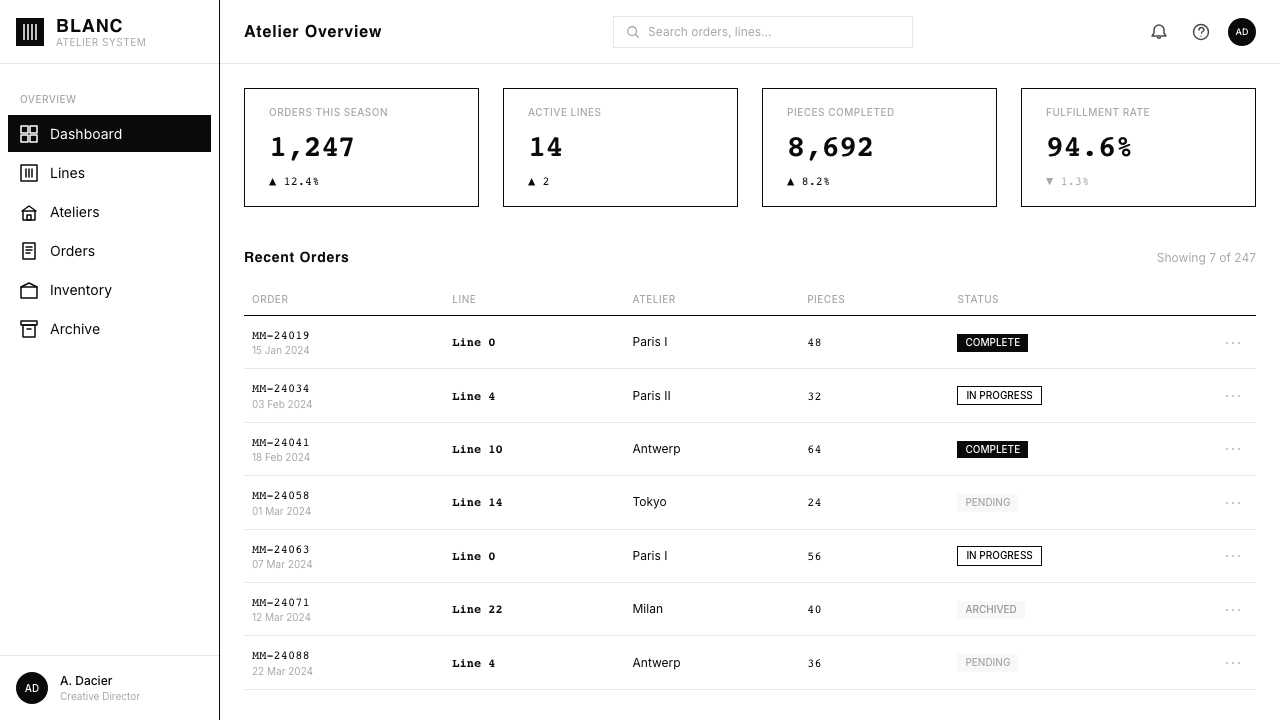Open row actions for order MM-24071
The width and height of the screenshot is (1280, 720).
pos(1233,610)
